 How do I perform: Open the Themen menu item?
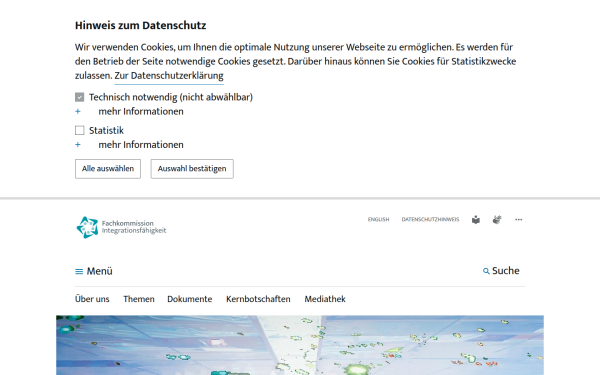[x=139, y=299]
